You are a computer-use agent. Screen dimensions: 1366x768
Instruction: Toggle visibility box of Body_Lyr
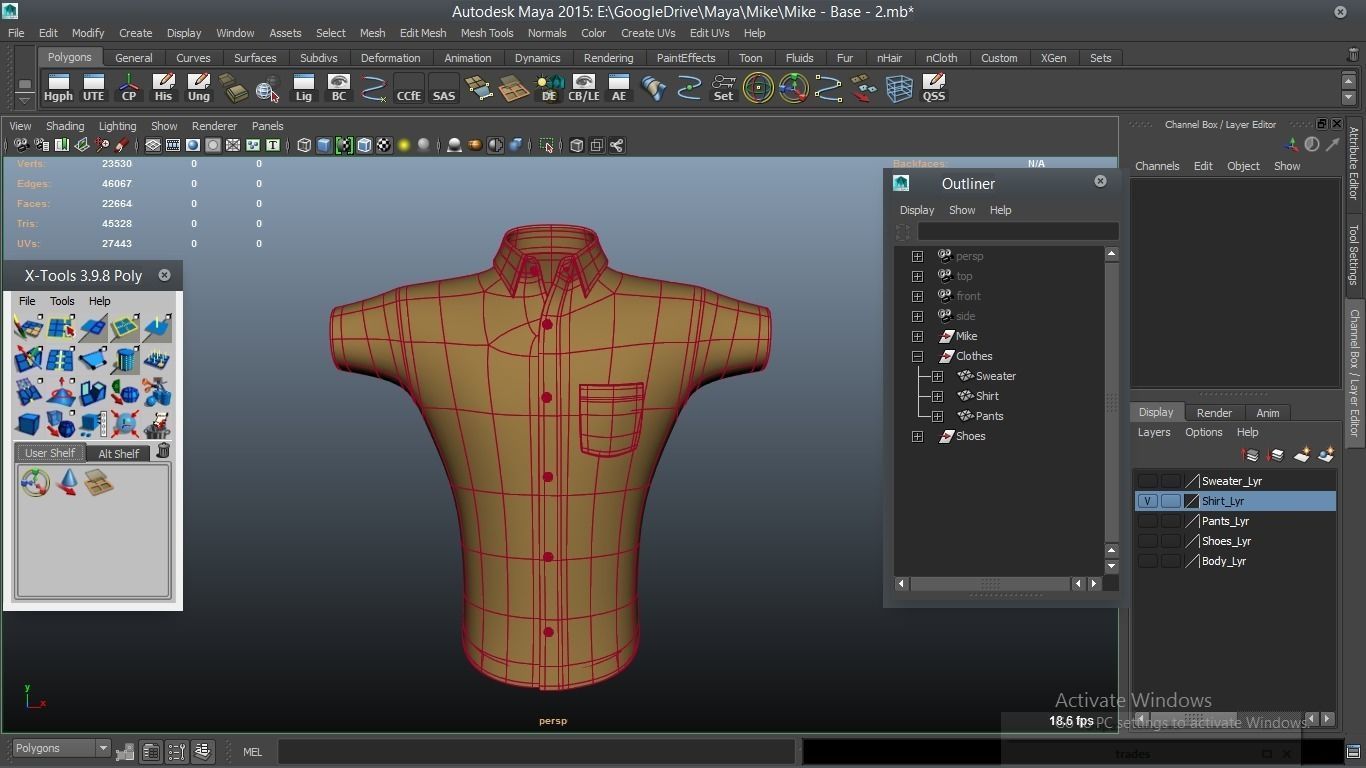1148,561
